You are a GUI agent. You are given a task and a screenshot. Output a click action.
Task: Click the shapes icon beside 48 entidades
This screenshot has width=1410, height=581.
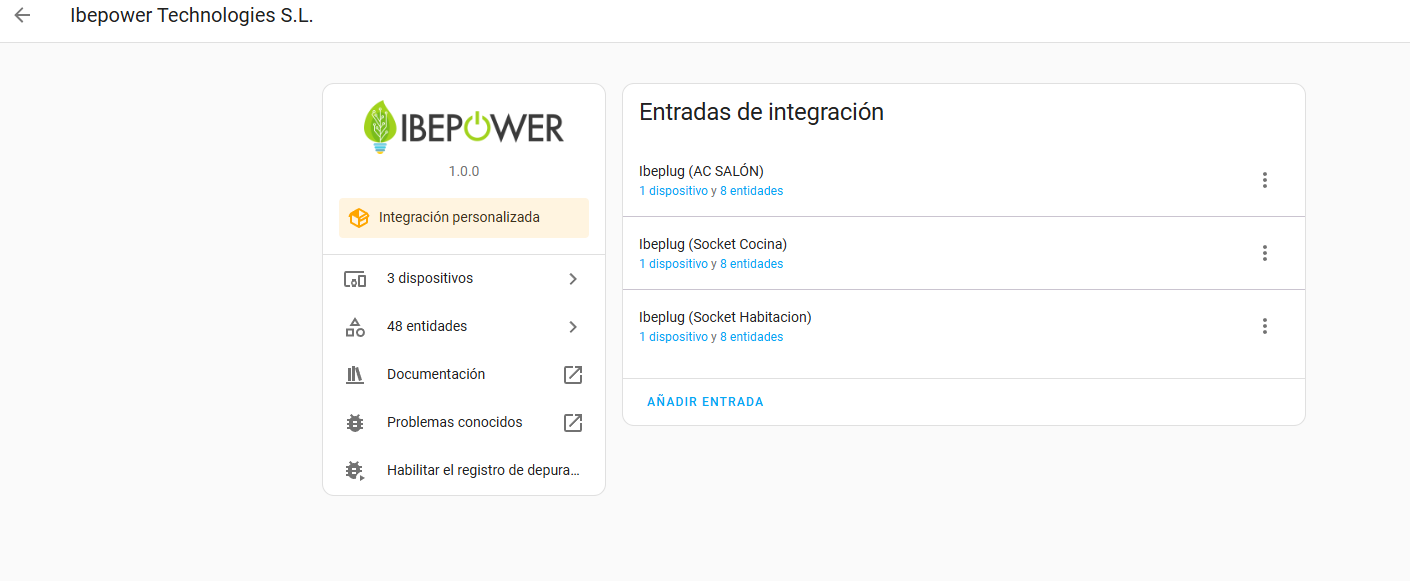coord(355,327)
